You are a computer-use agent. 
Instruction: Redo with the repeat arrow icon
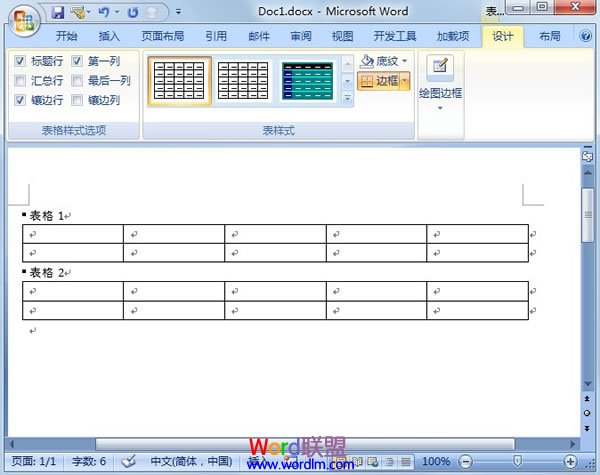tap(133, 13)
